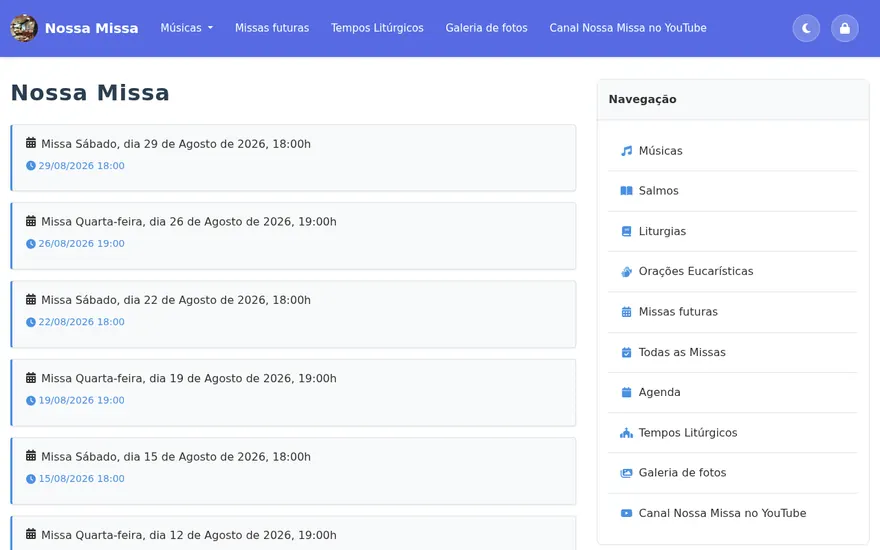Click date link 19/08/2026 19:00

(81, 400)
